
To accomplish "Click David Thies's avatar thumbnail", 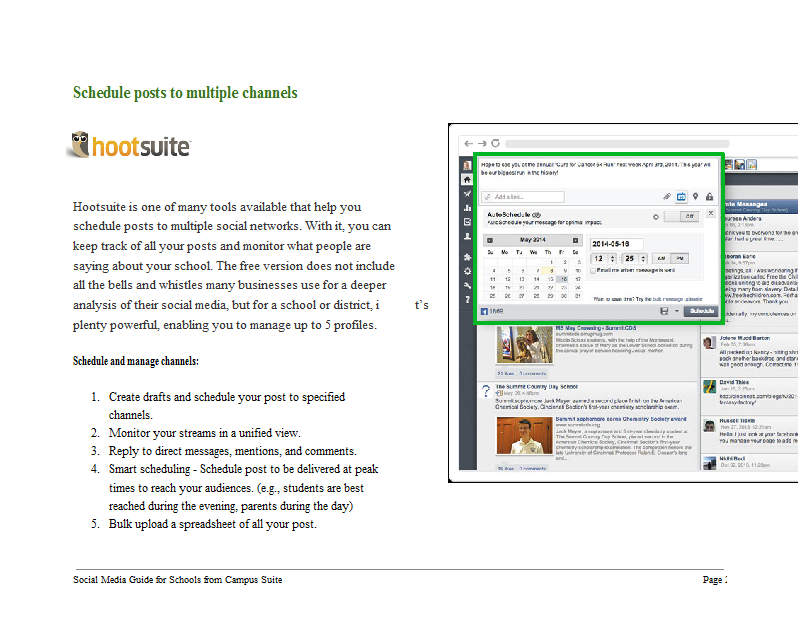I will 709,387.
